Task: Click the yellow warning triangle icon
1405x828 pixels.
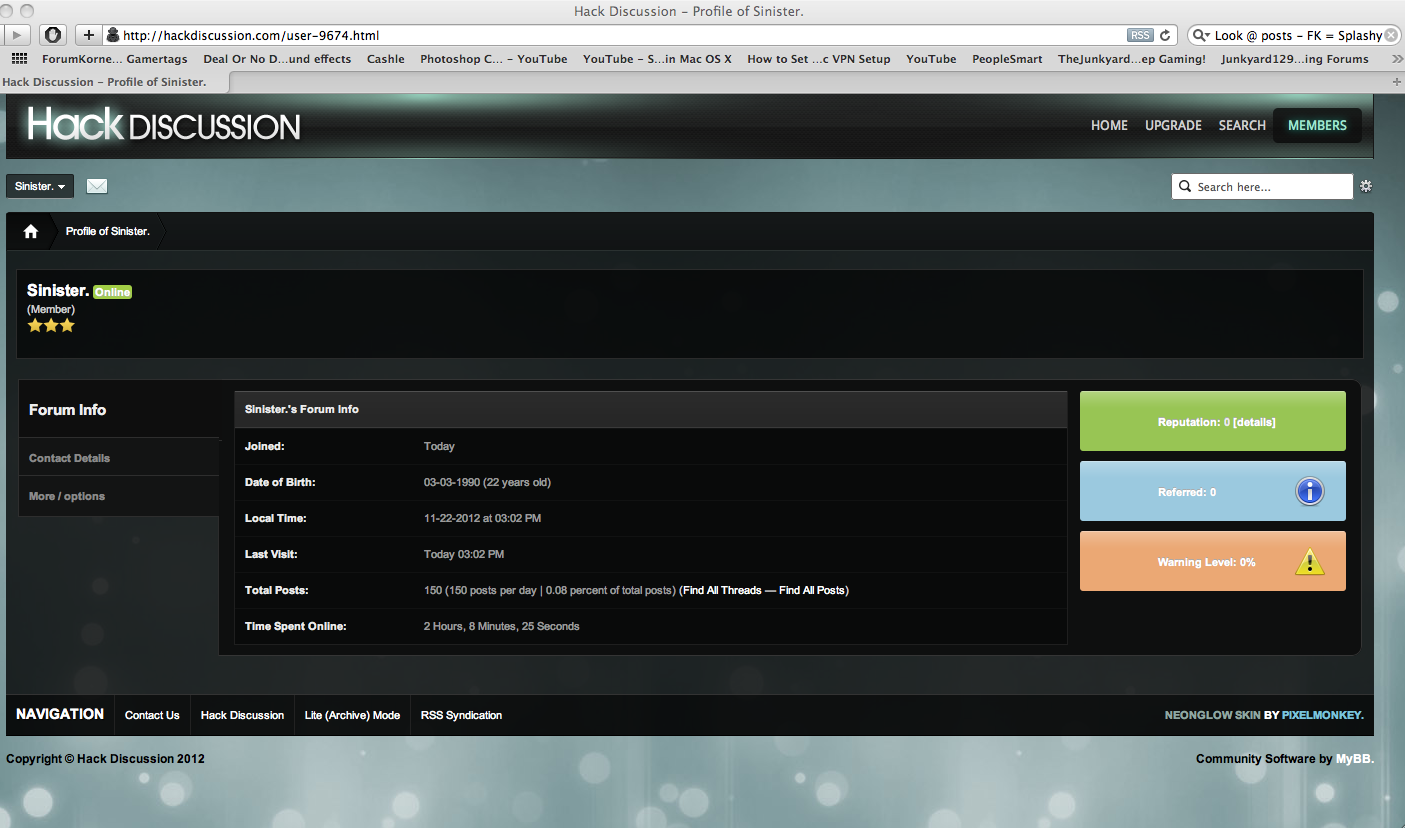Action: [x=1310, y=562]
